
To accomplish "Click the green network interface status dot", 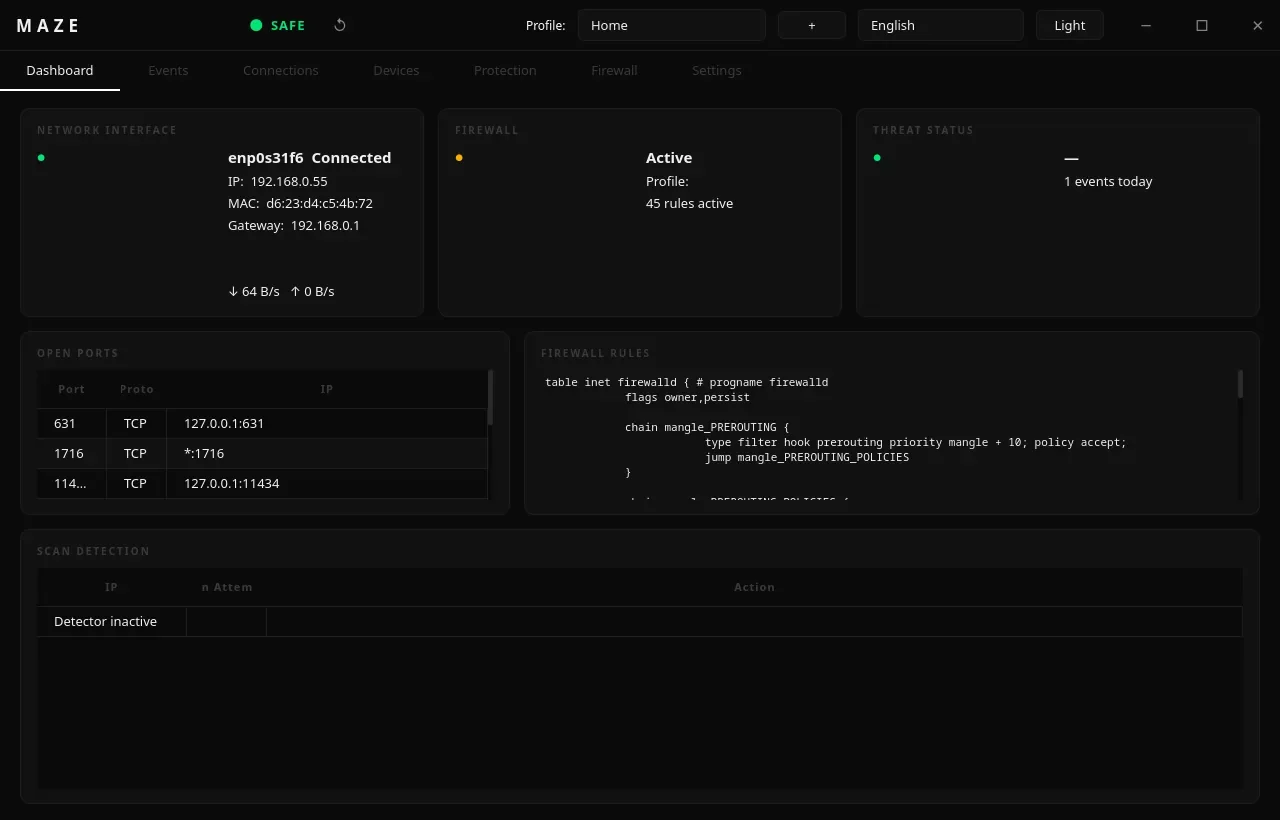I will click(41, 157).
